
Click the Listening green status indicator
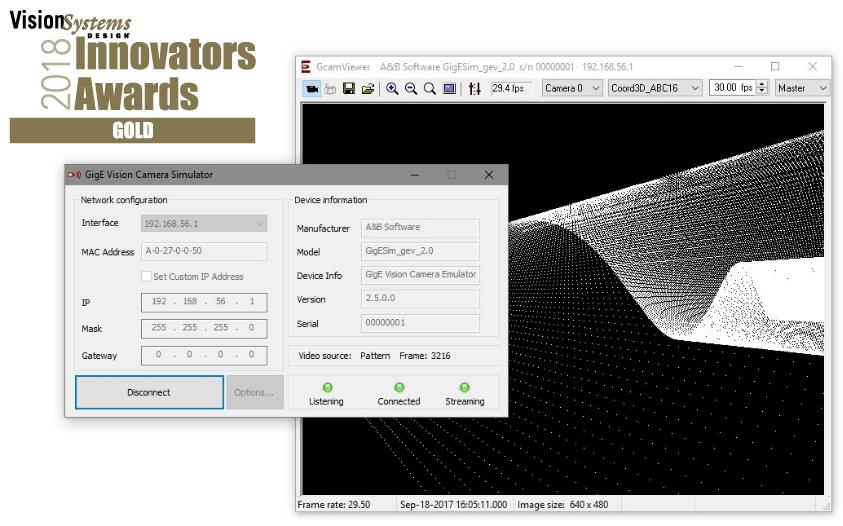point(327,387)
